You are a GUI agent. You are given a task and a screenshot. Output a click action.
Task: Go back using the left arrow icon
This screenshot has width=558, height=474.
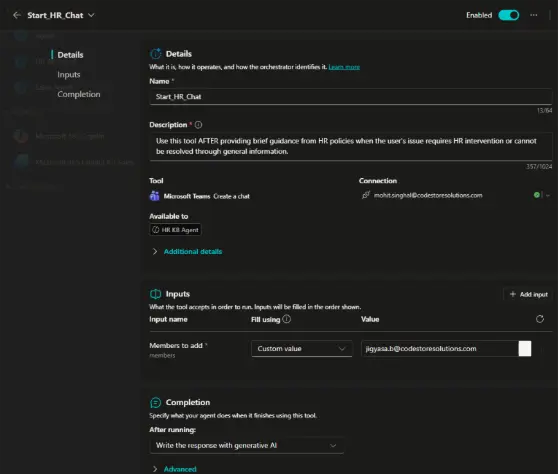click(x=16, y=15)
